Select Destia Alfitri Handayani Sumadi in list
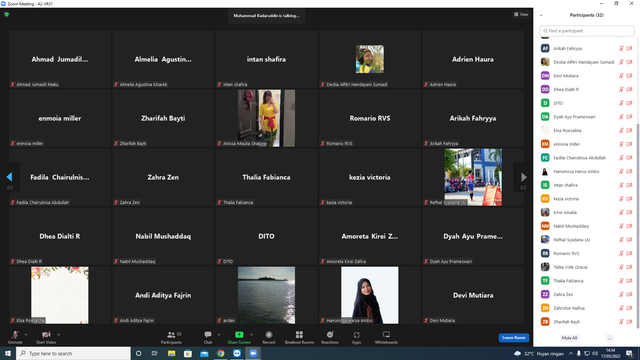 pos(587,62)
